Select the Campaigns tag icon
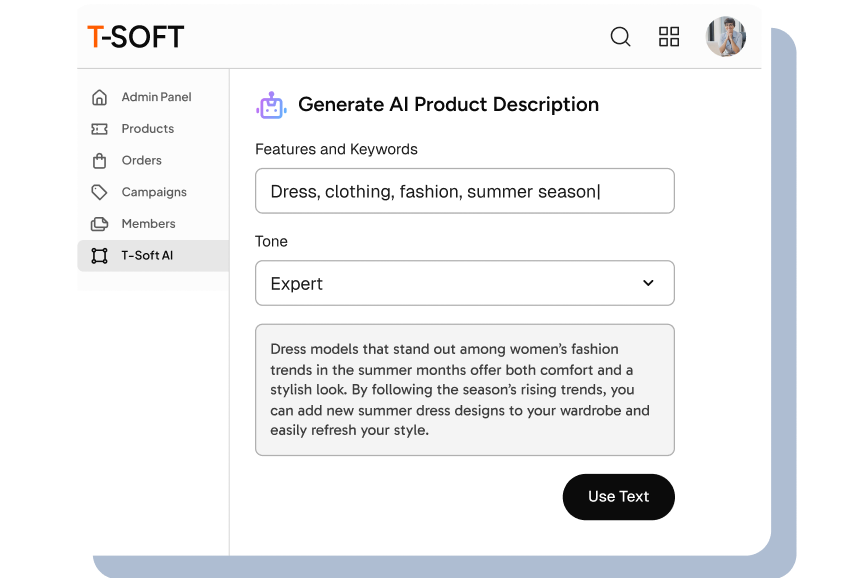This screenshot has width=864, height=578. coord(100,192)
